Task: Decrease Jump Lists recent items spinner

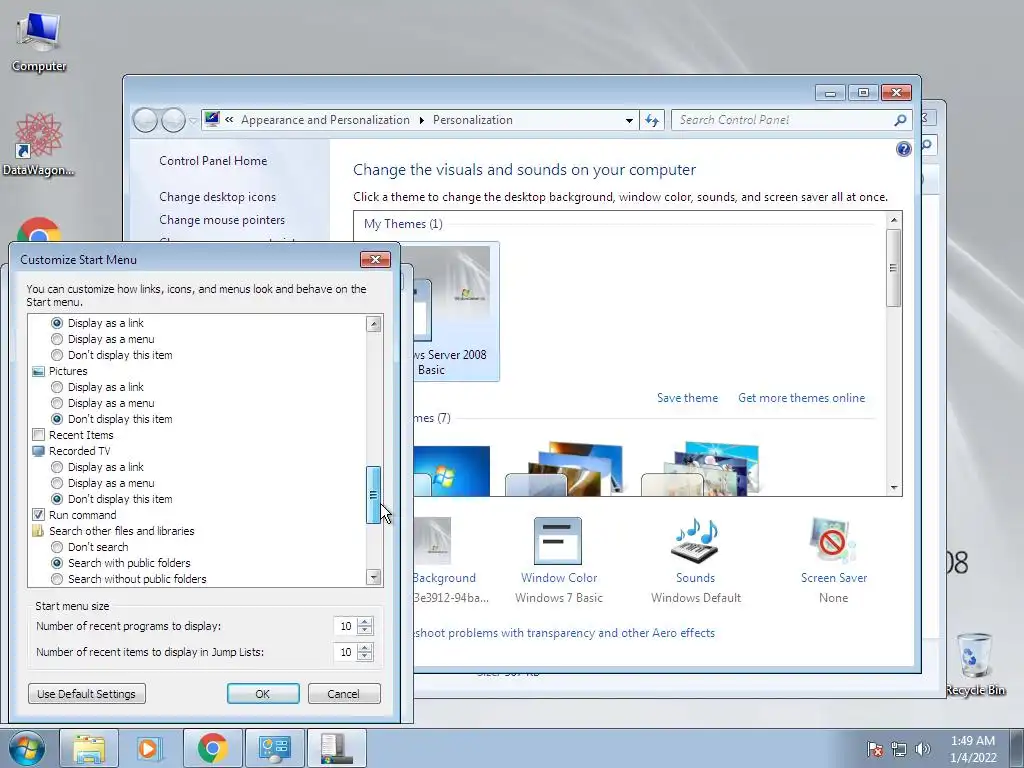Action: pos(365,656)
